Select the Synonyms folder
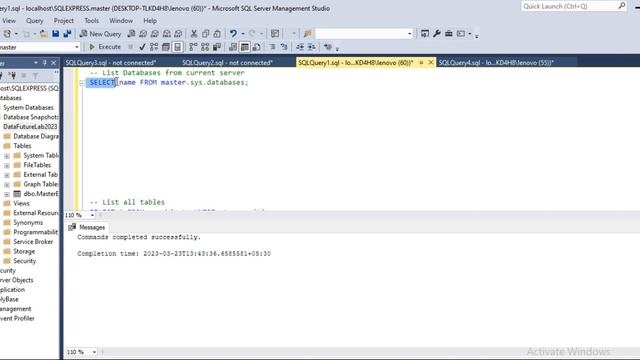640x360 pixels. [28, 222]
